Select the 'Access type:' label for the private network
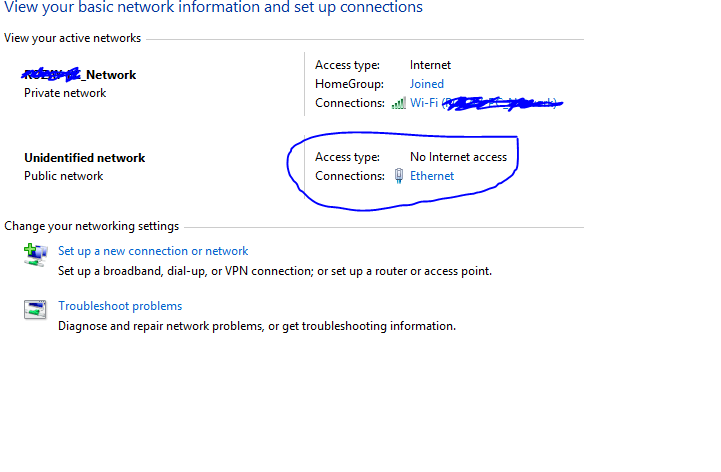Image resolution: width=721 pixels, height=472 pixels. pyautogui.click(x=347, y=65)
